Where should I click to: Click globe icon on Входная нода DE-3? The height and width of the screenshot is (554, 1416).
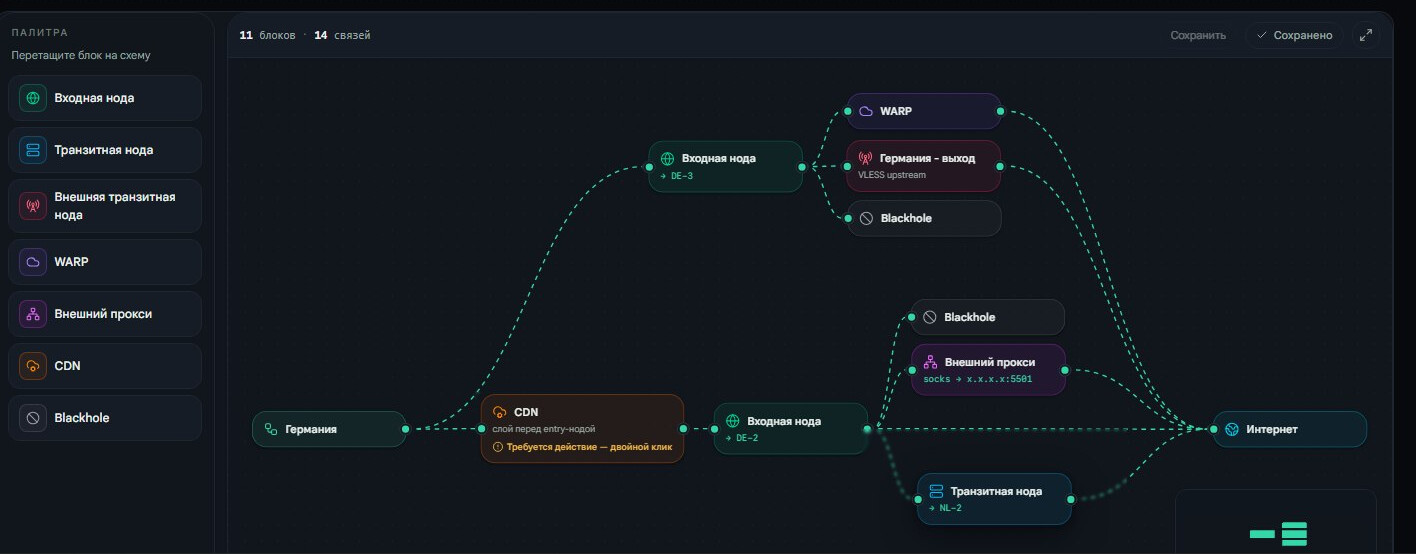(668, 158)
